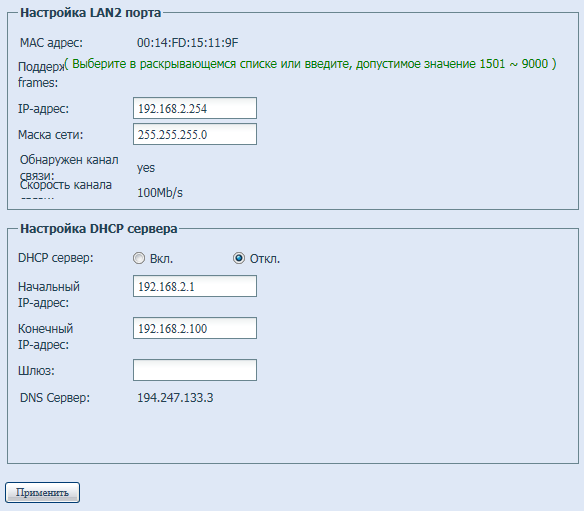Click the Применить button
The width and height of the screenshot is (584, 511).
coord(42,492)
